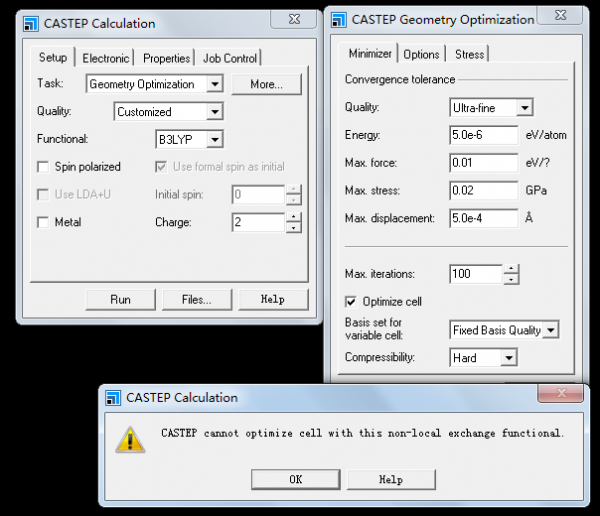Toggle the Metal checkbox
This screenshot has height=516, width=600.
tap(43, 222)
